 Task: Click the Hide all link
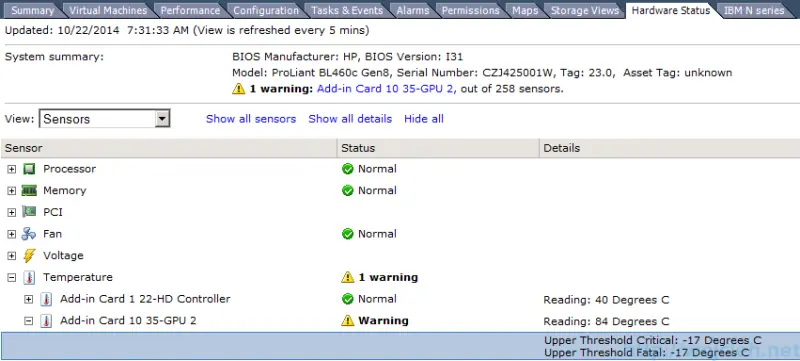423,119
